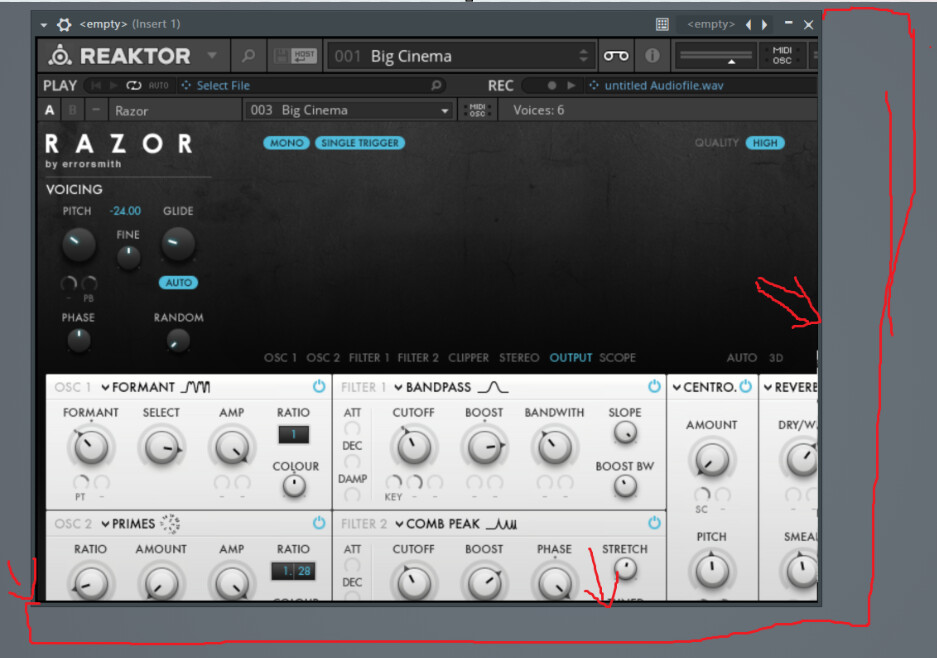Start the player play button
Screen dimensions: 937x658
coord(114,85)
